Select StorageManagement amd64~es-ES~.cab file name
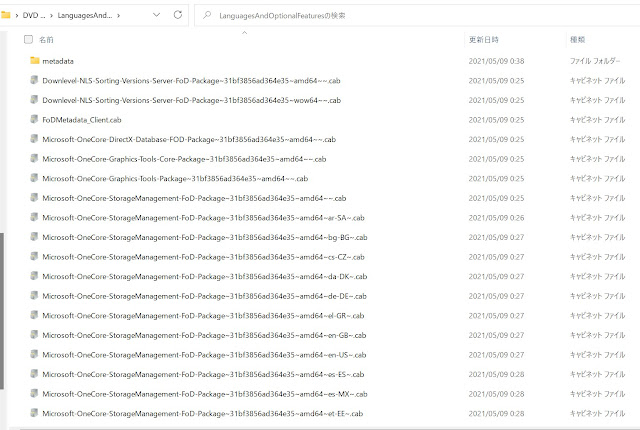The height and width of the screenshot is (430, 640). pyautogui.click(x=203, y=375)
